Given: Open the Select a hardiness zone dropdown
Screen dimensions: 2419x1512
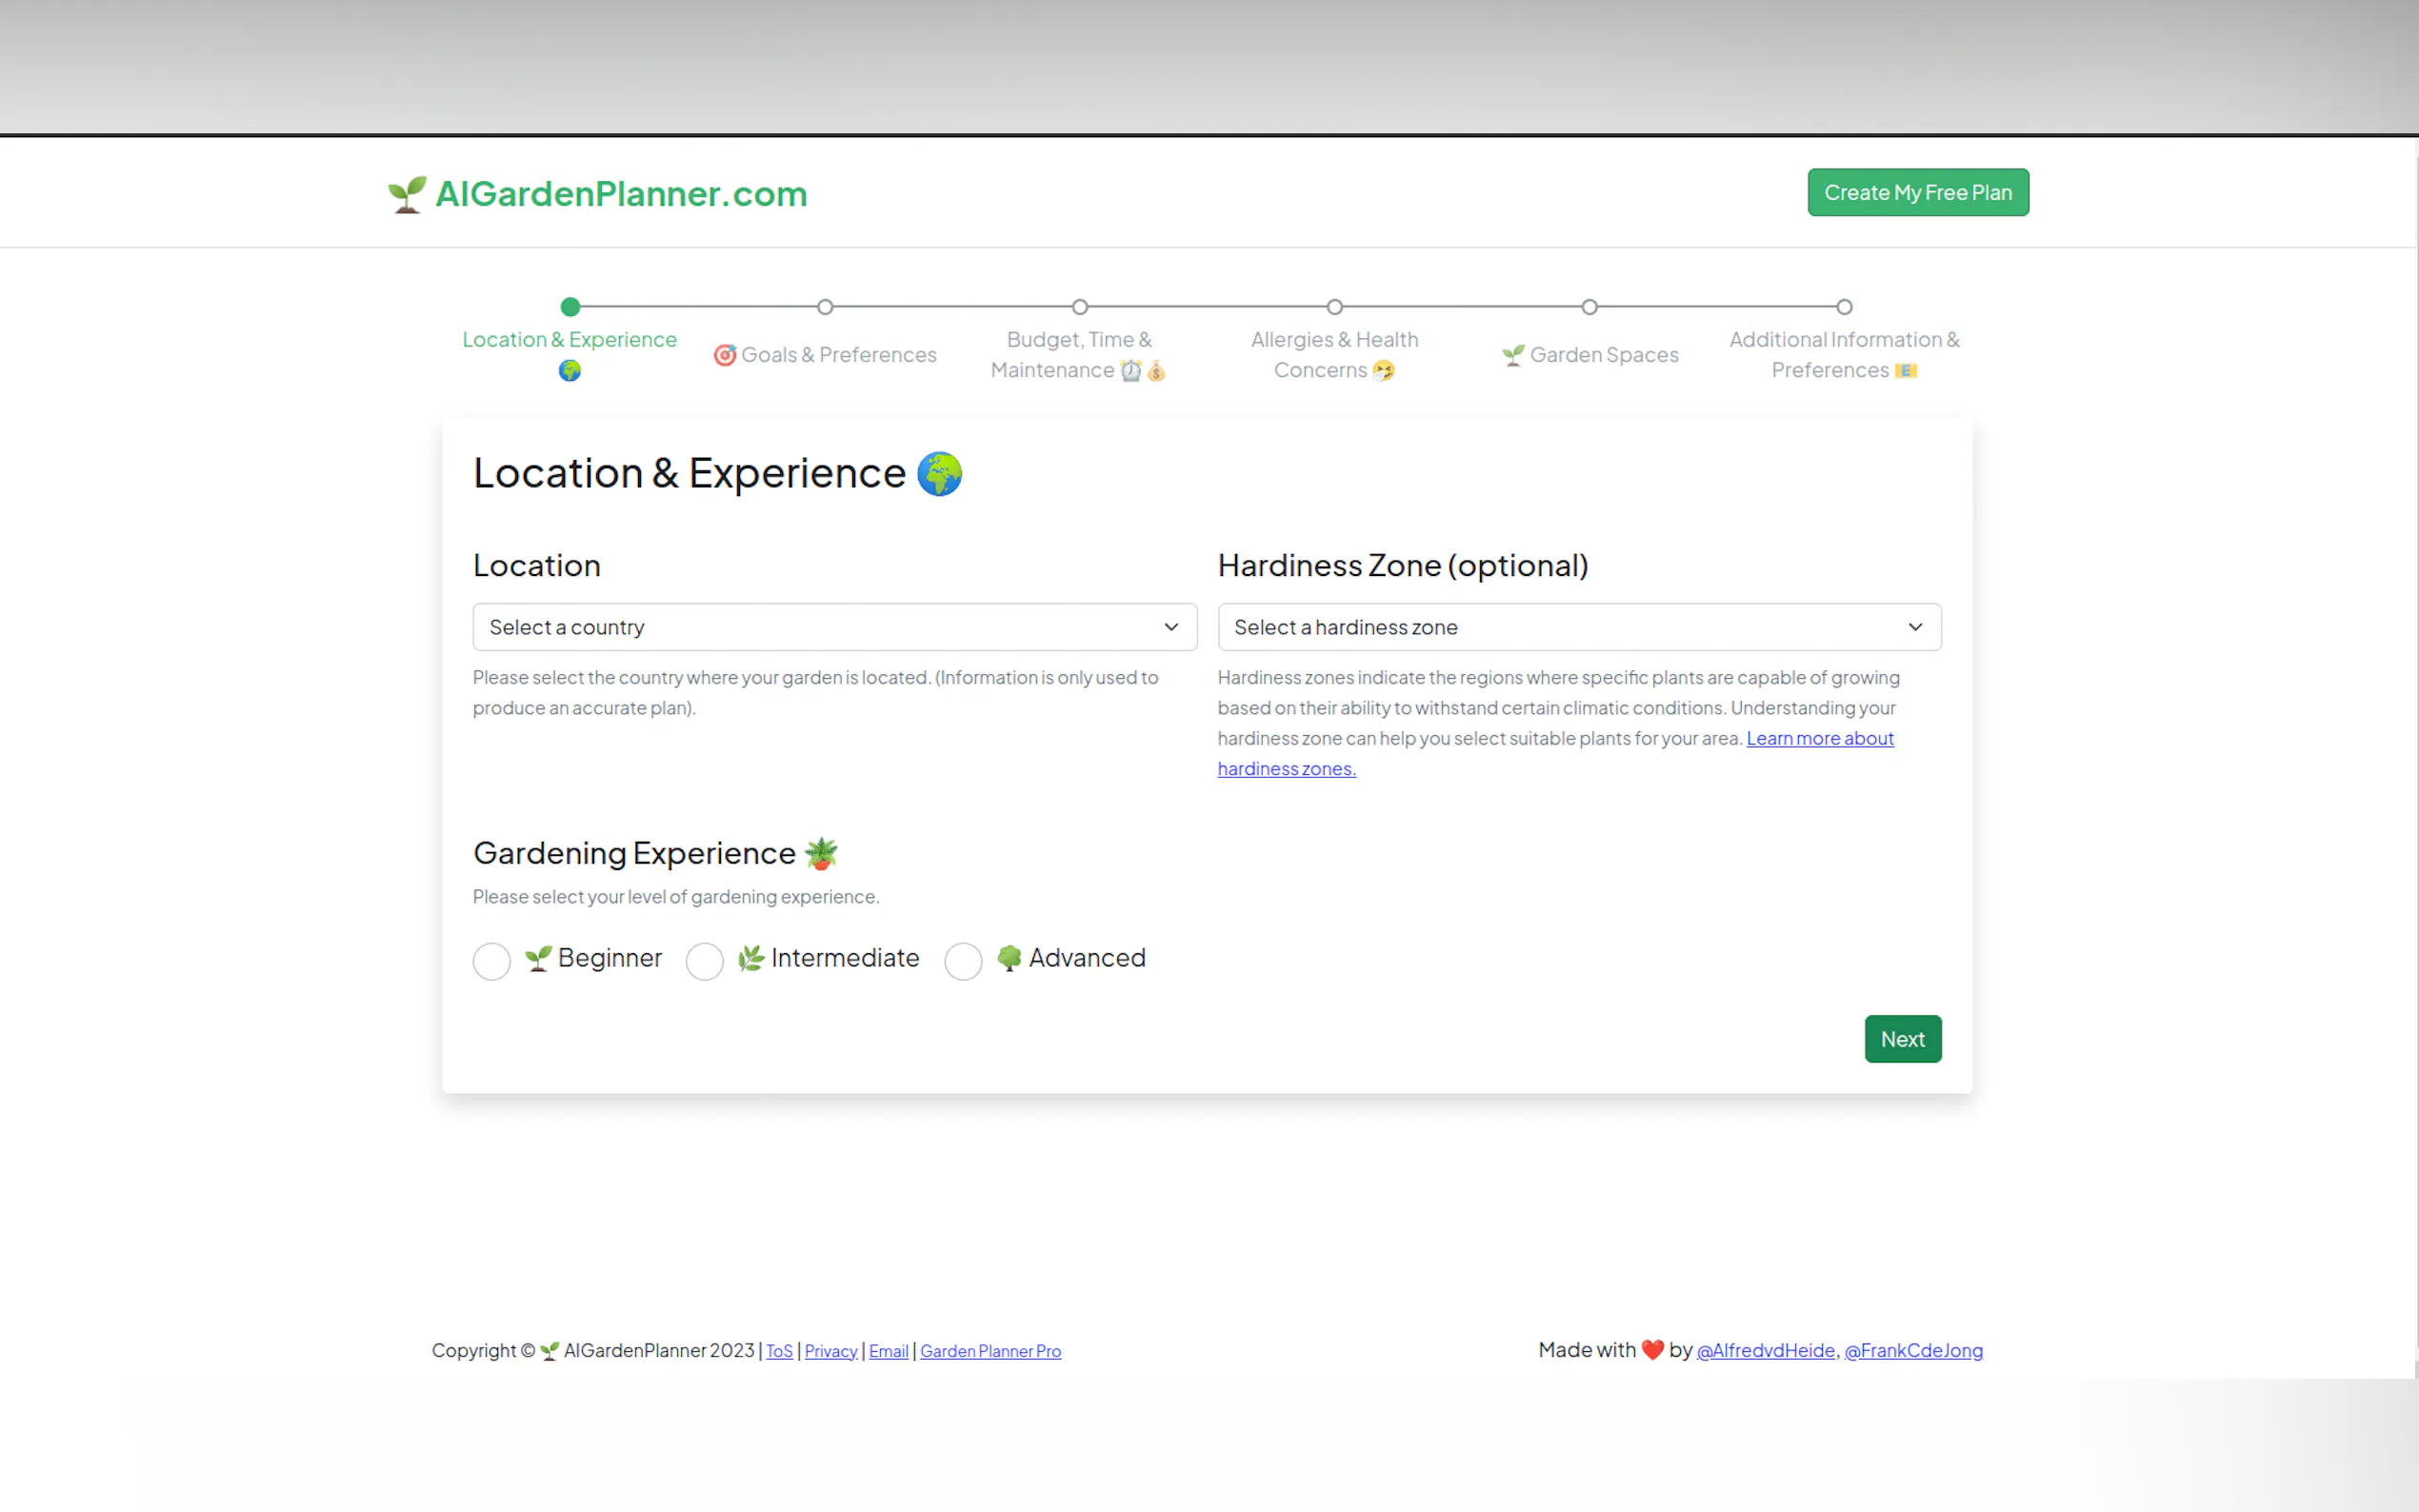Looking at the screenshot, I should pos(1578,627).
